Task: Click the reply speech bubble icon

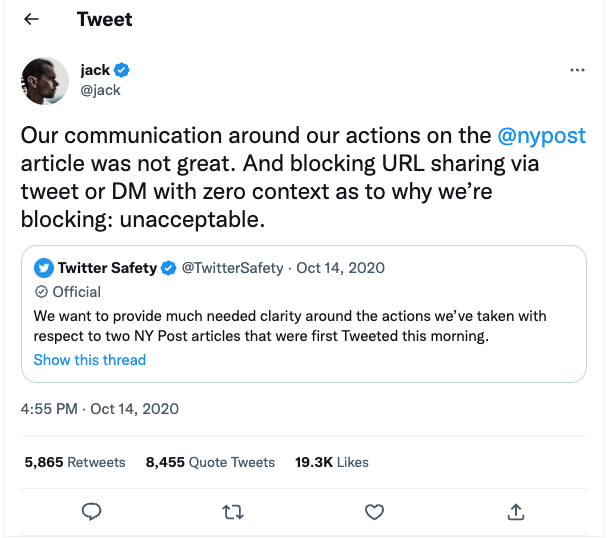Action: tap(91, 512)
